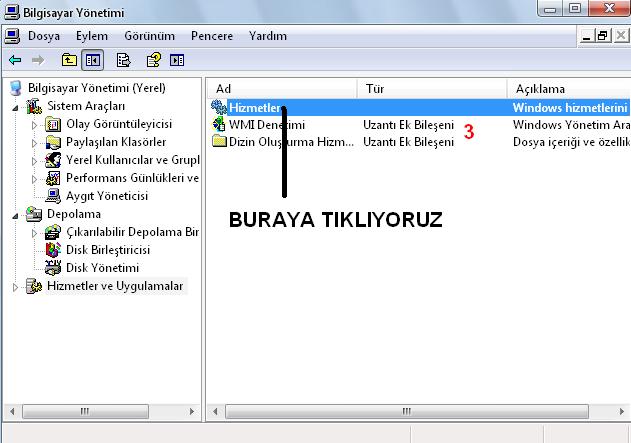631x443 pixels.
Task: Click Uzantı Ek Bileşeni cell for WMI Denetimi
Action: [408, 125]
